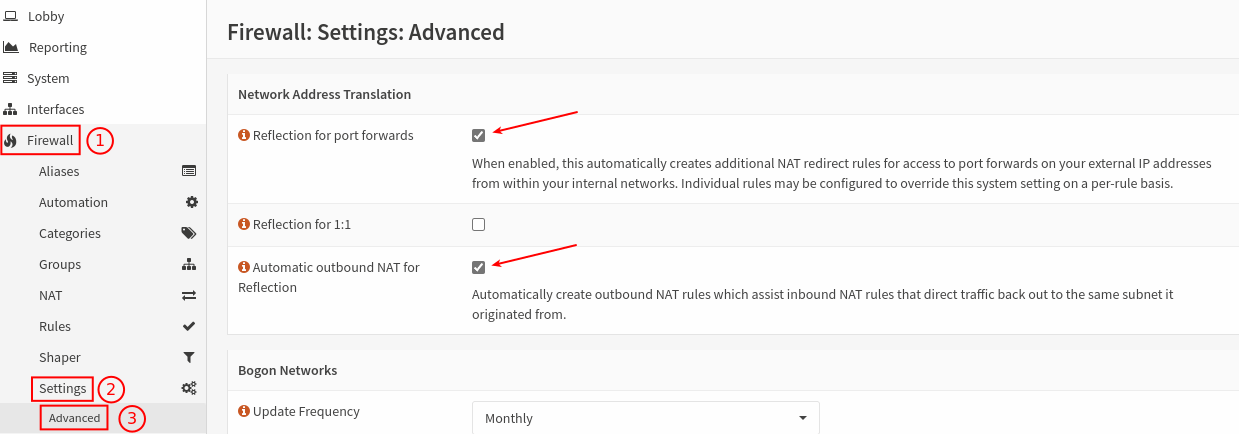Click the Categories tags icon

189,233
